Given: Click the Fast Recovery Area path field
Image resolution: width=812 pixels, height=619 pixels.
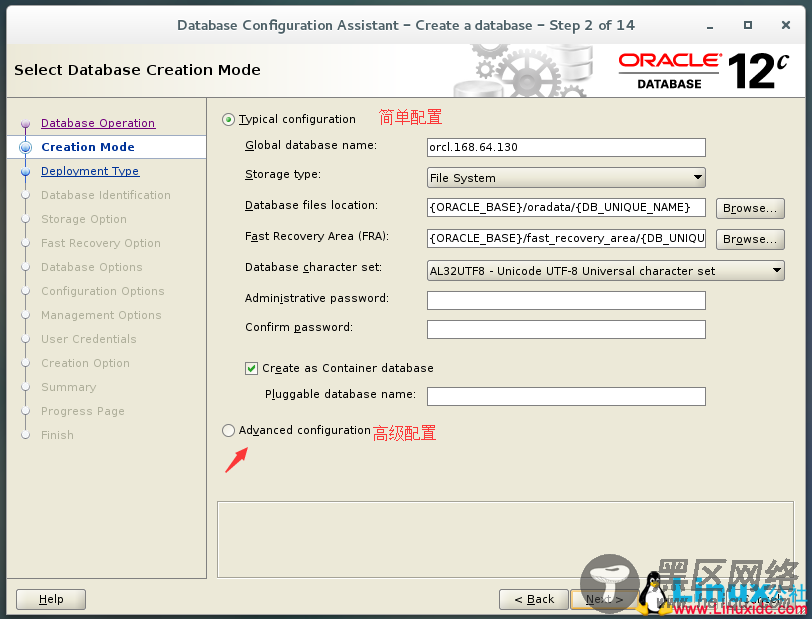Looking at the screenshot, I should click(x=566, y=238).
